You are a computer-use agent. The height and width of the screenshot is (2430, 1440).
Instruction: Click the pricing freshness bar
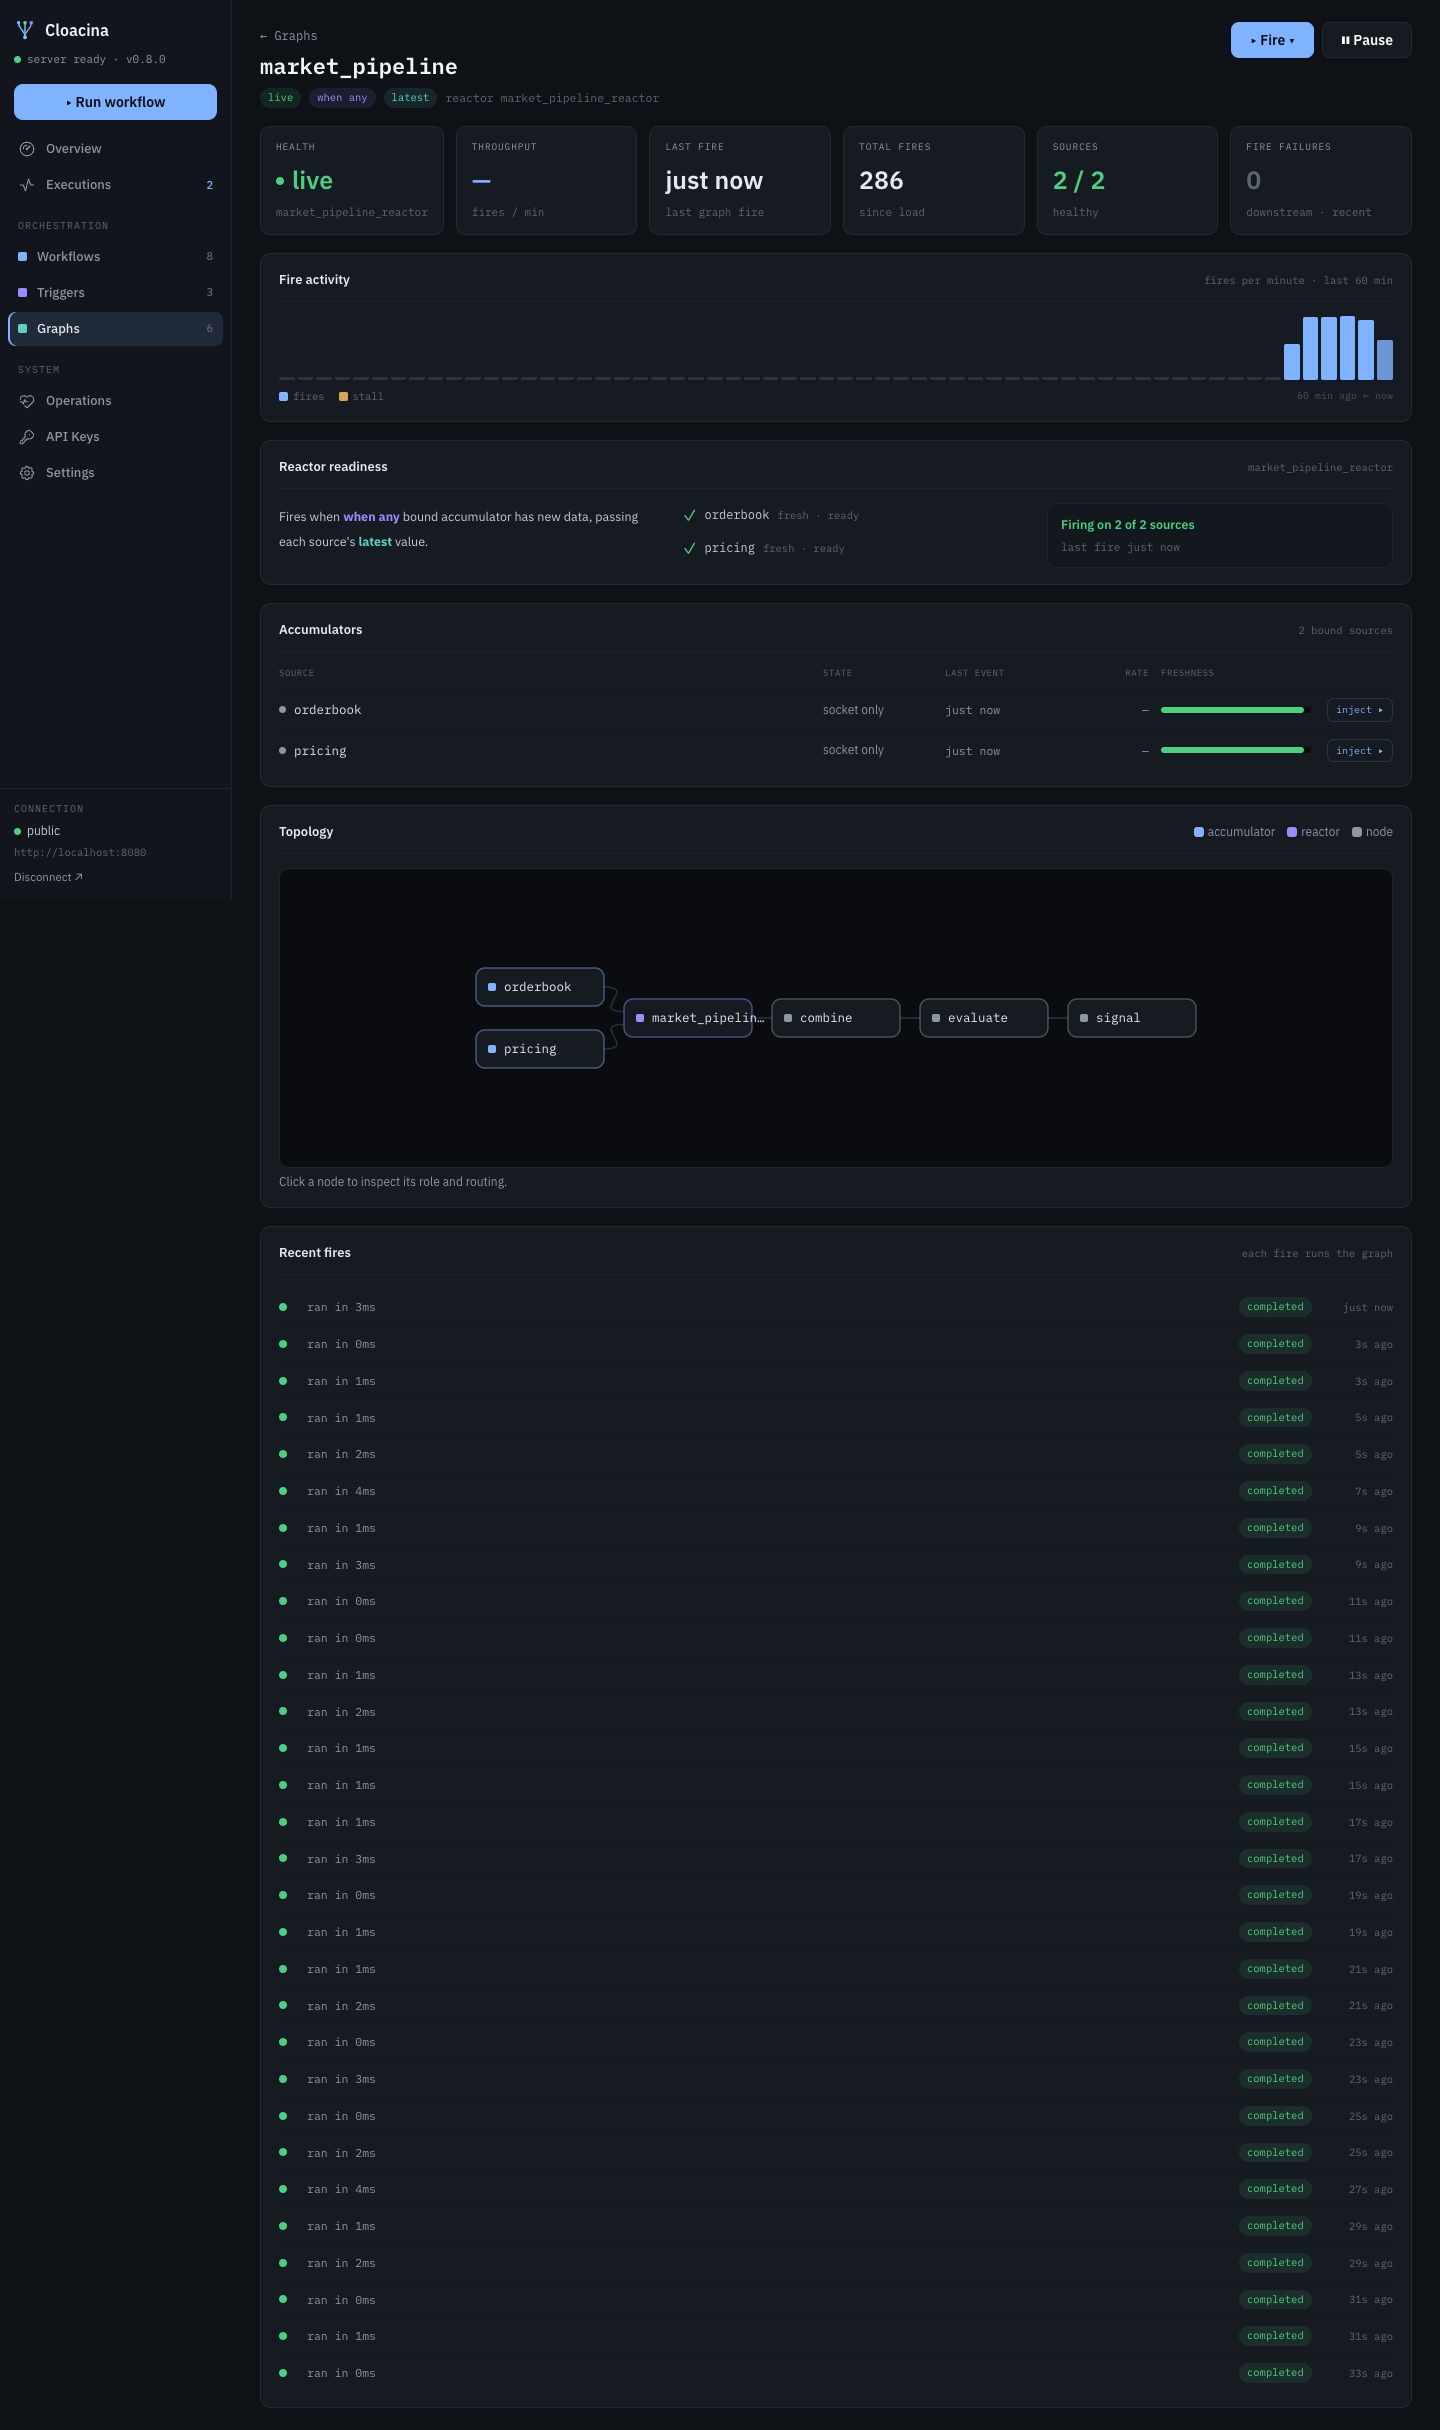tap(1236, 751)
